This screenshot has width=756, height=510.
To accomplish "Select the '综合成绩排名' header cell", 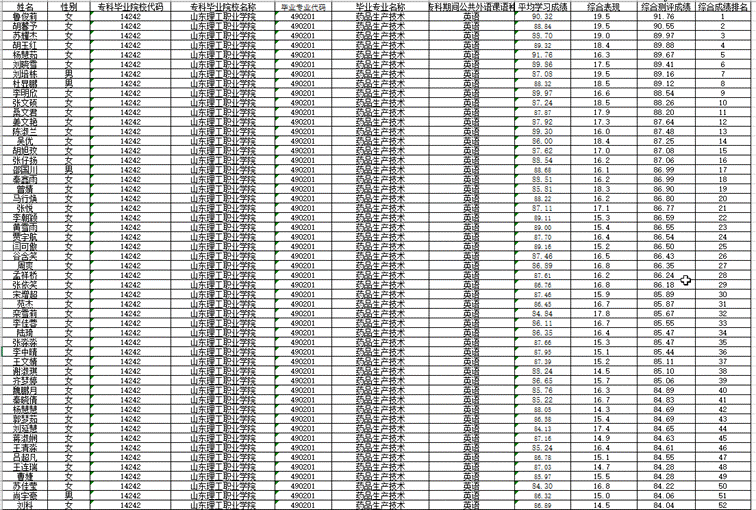I will pyautogui.click(x=723, y=7).
